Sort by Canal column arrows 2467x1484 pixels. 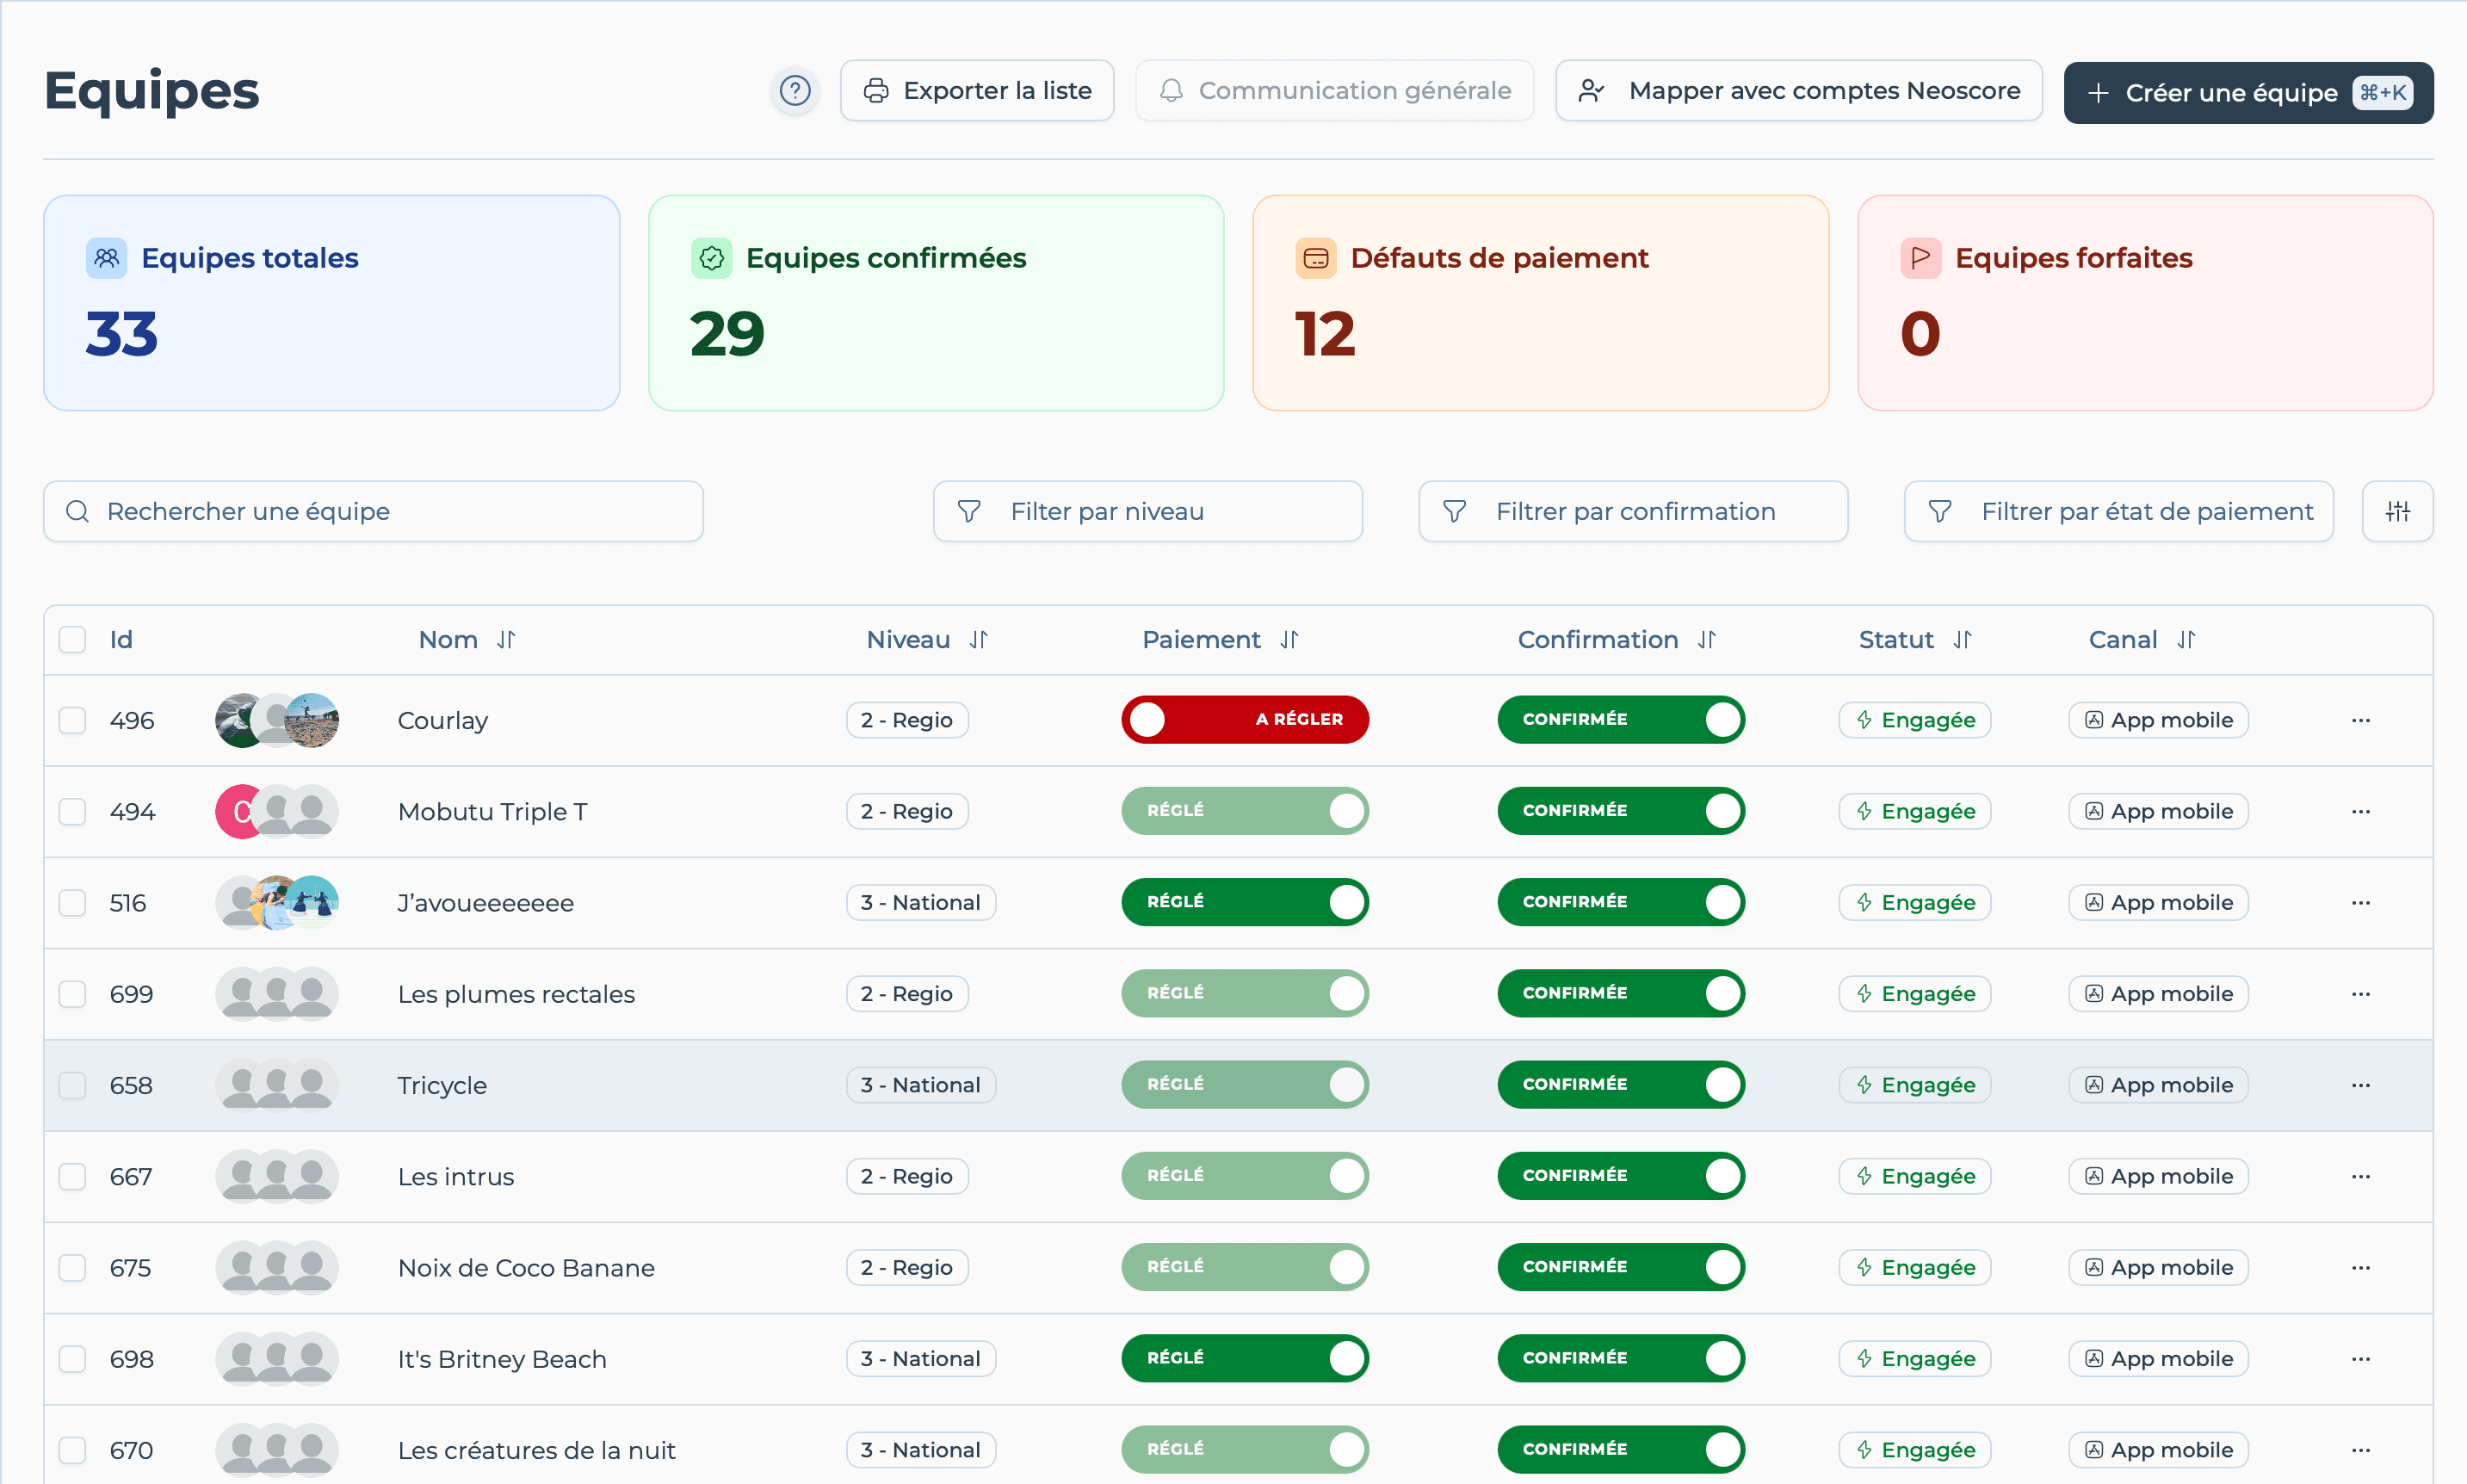click(x=2186, y=640)
